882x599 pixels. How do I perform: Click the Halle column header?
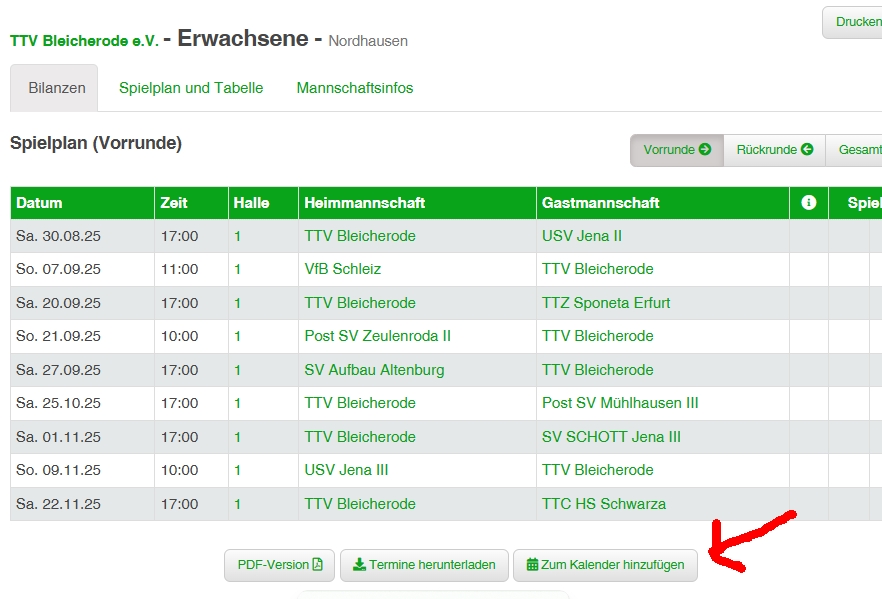[x=263, y=202]
